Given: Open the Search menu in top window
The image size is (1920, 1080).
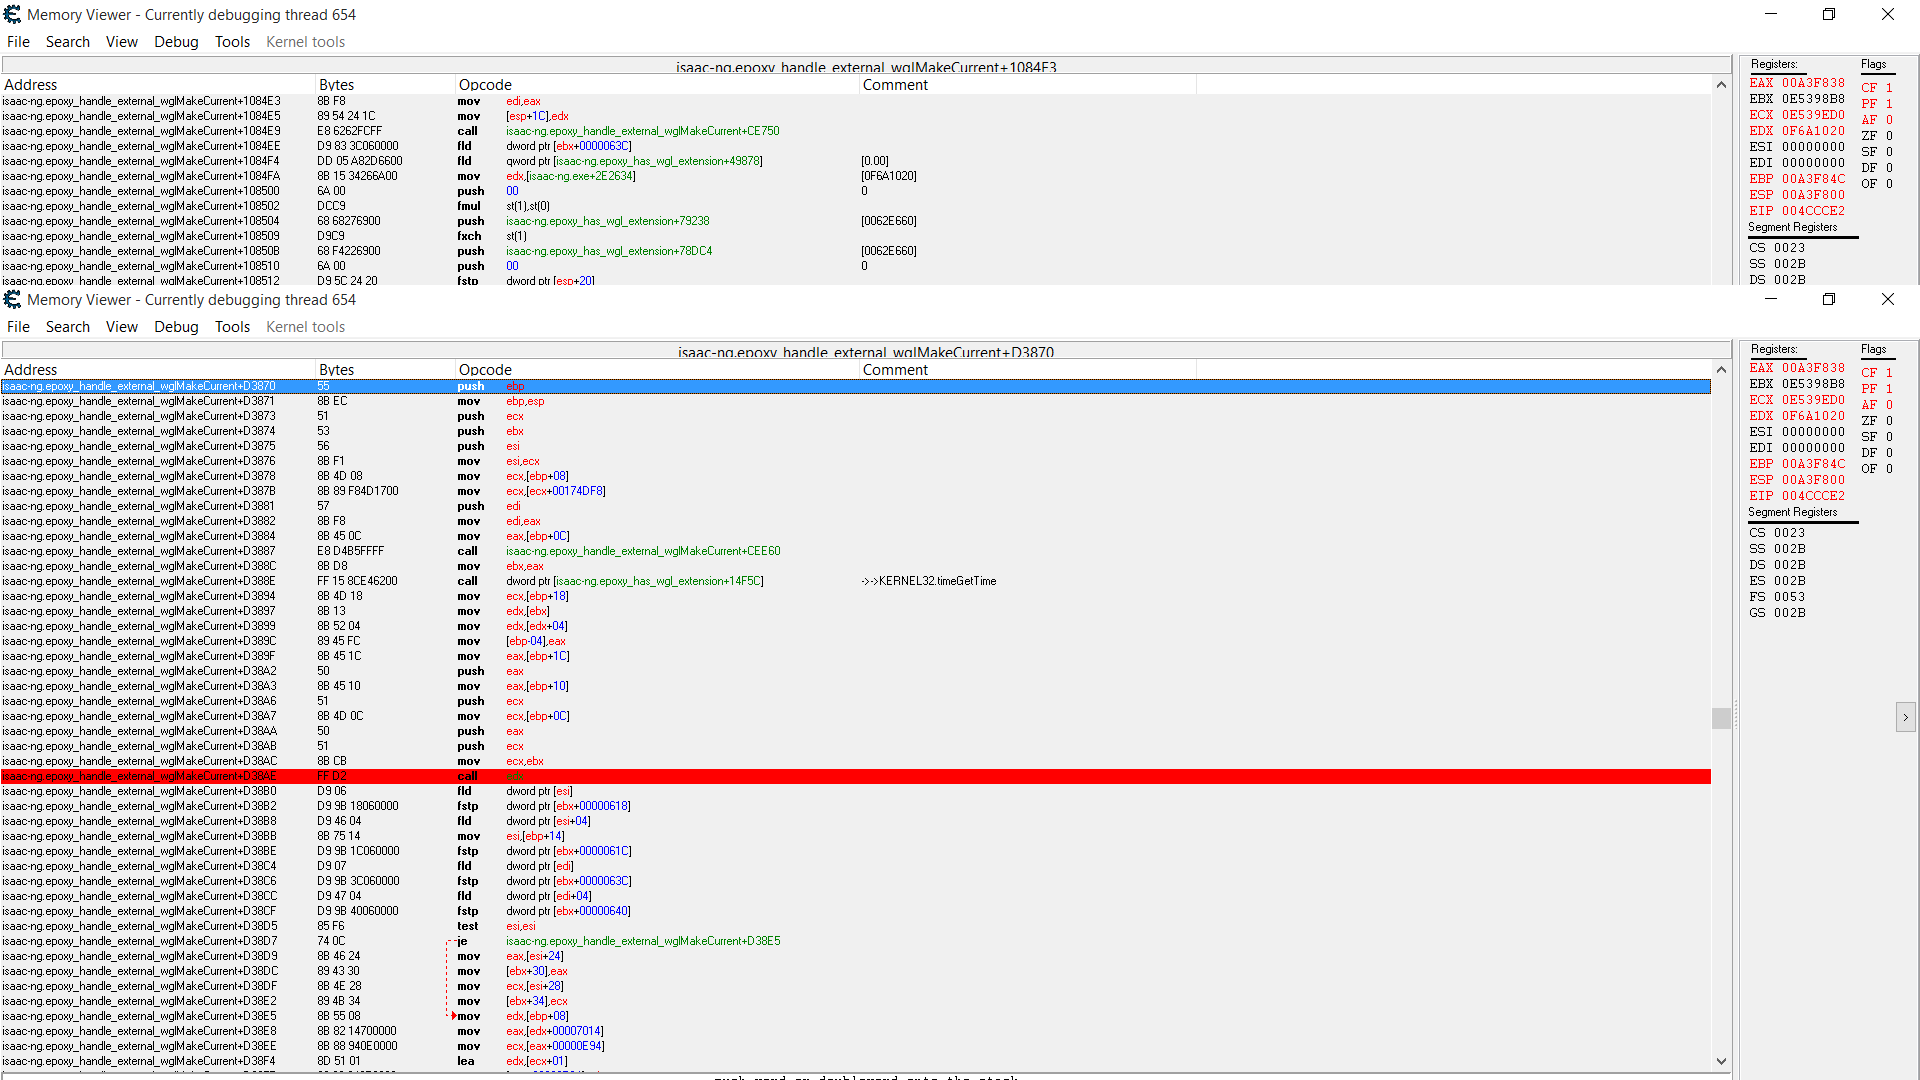Looking at the screenshot, I should 67,41.
